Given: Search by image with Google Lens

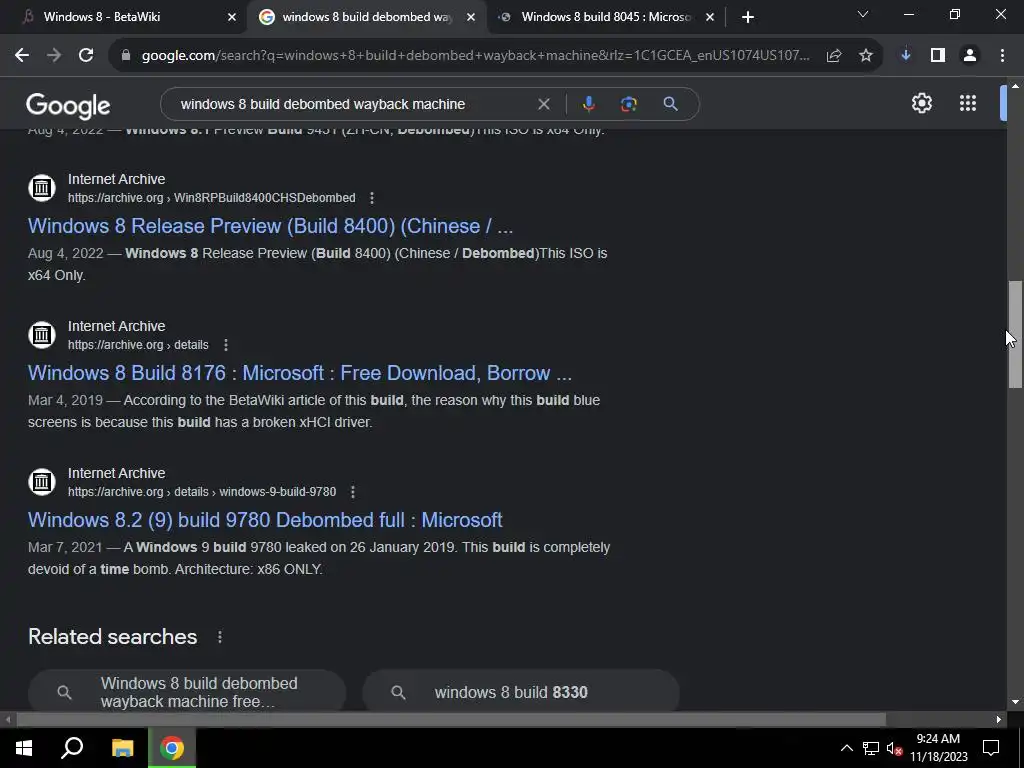Looking at the screenshot, I should 629,104.
